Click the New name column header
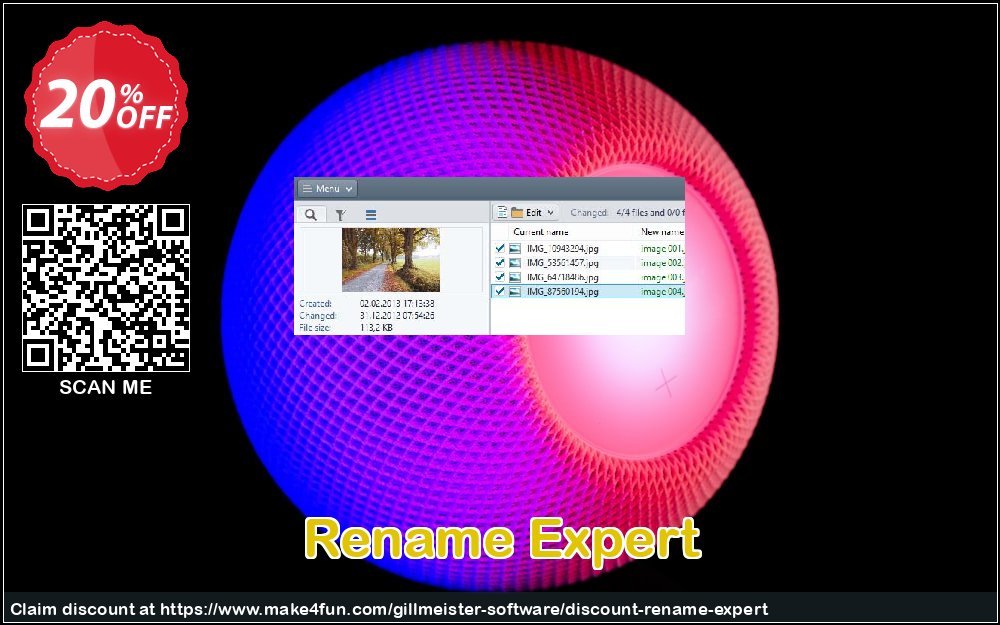Image resolution: width=1000 pixels, height=625 pixels. click(x=662, y=232)
